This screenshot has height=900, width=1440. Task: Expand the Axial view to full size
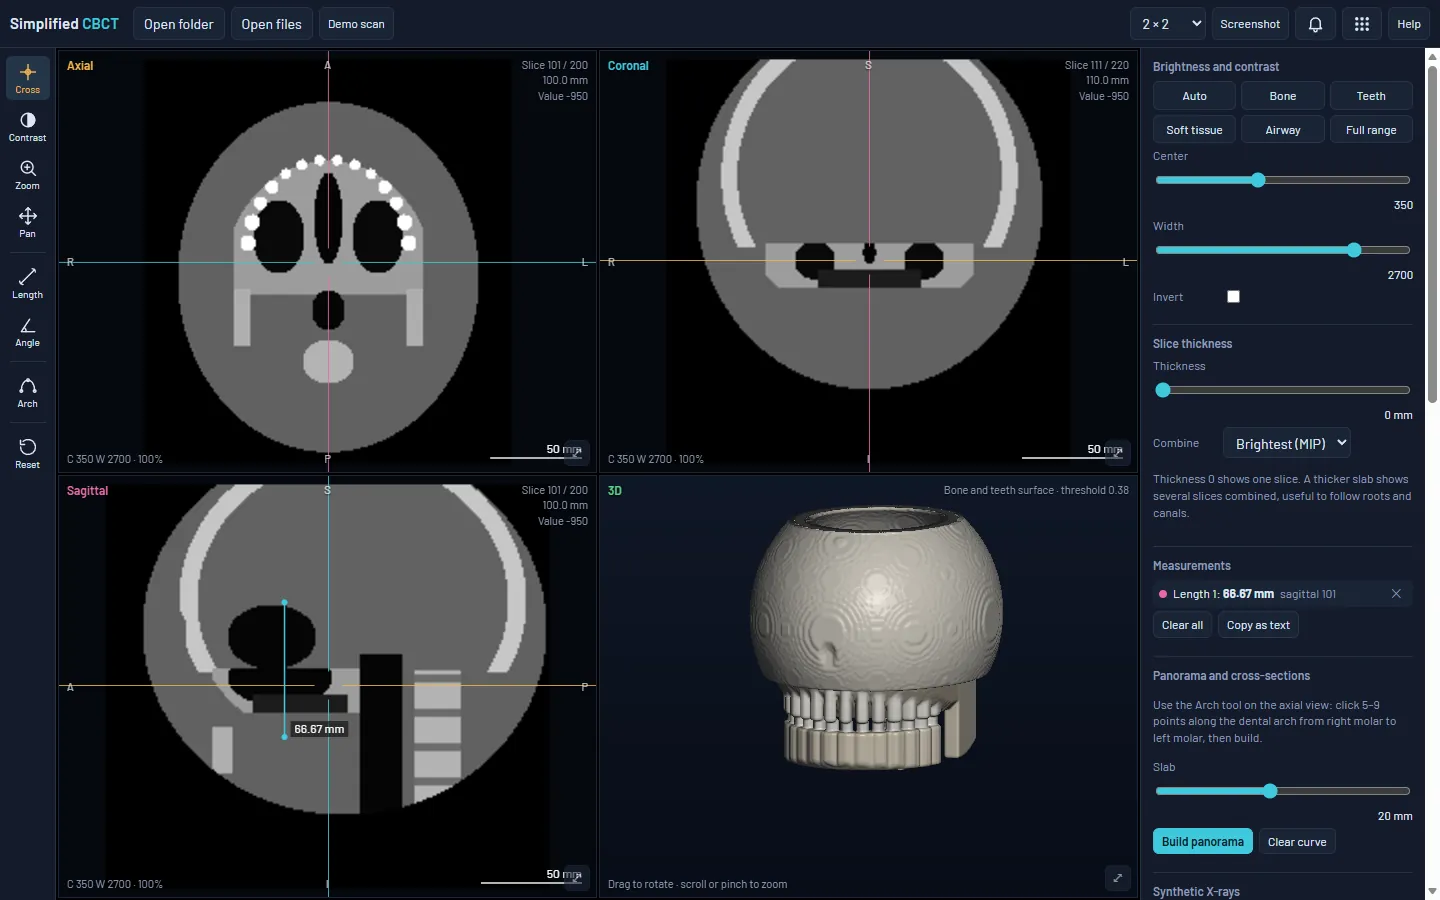pos(577,452)
